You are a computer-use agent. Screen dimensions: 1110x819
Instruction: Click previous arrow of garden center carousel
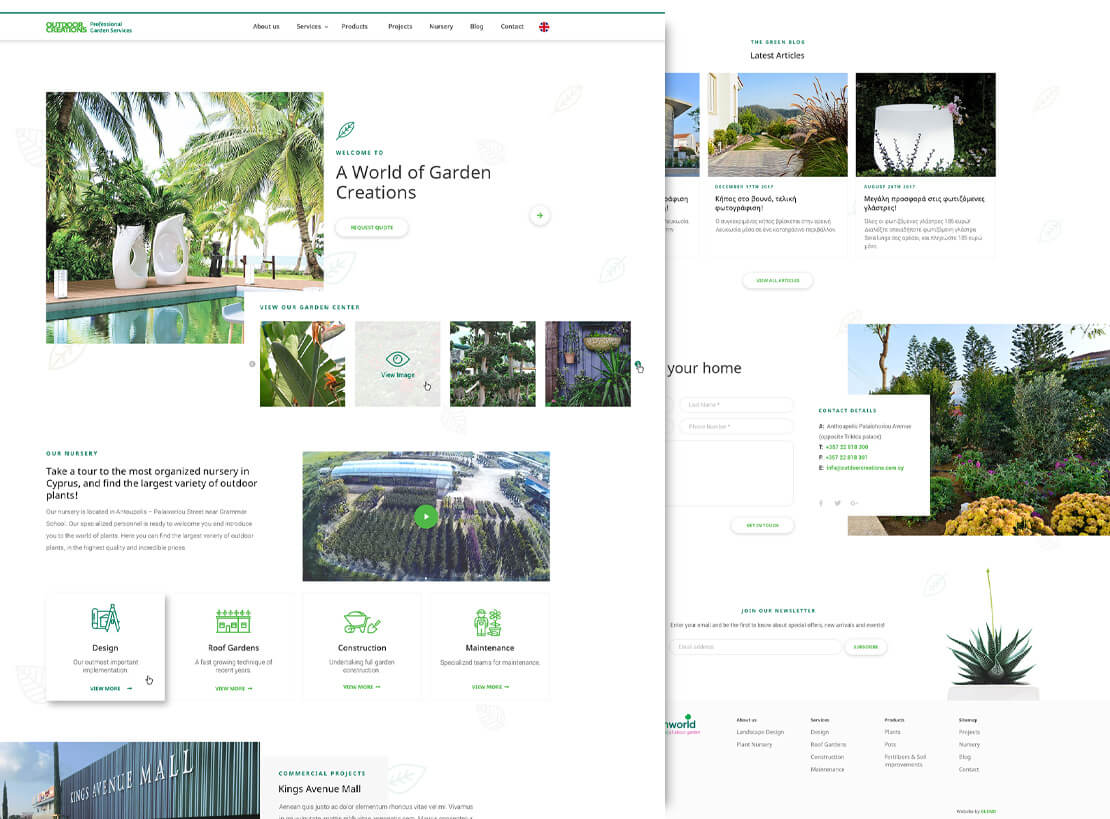click(252, 364)
